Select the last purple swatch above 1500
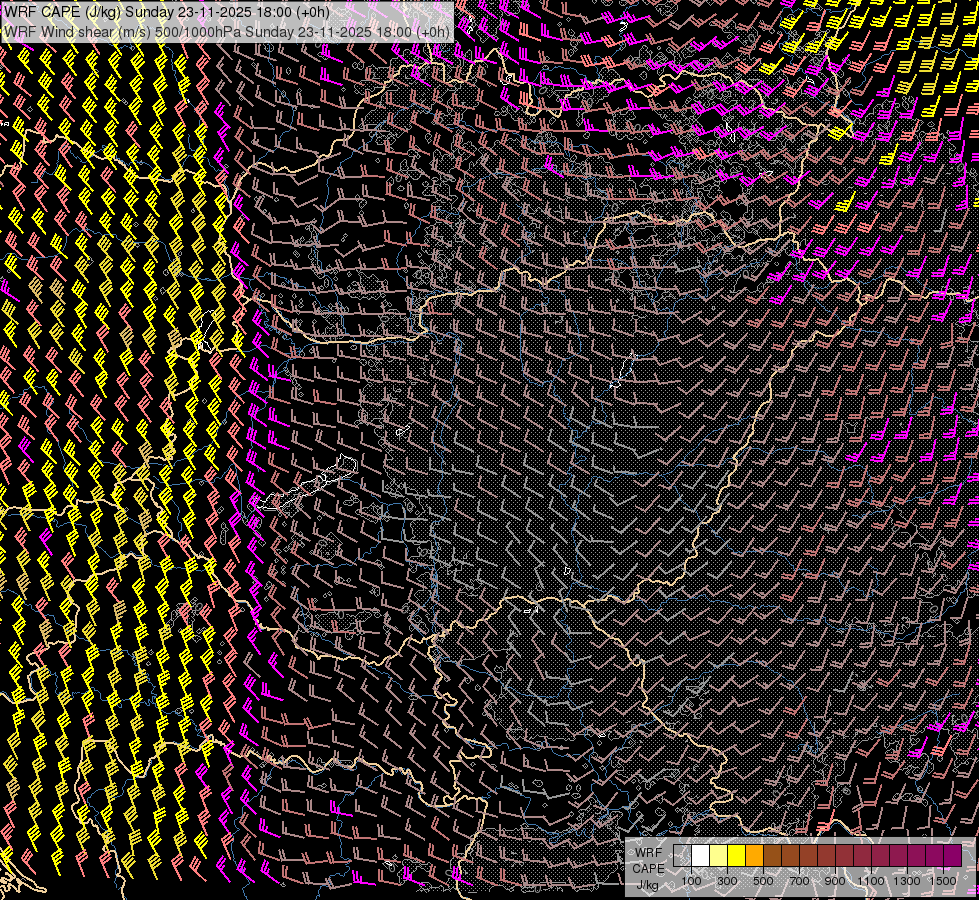This screenshot has width=979, height=900. [952, 856]
